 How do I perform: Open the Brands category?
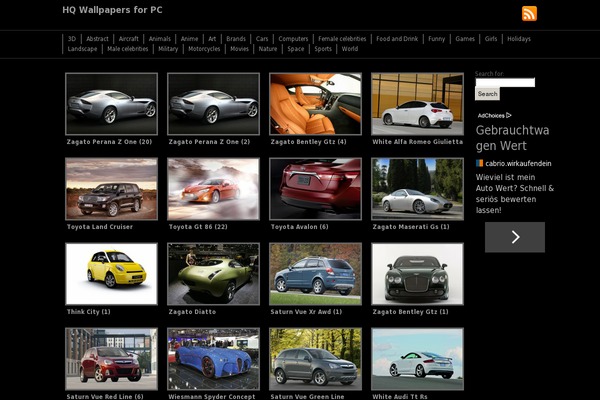pos(236,39)
